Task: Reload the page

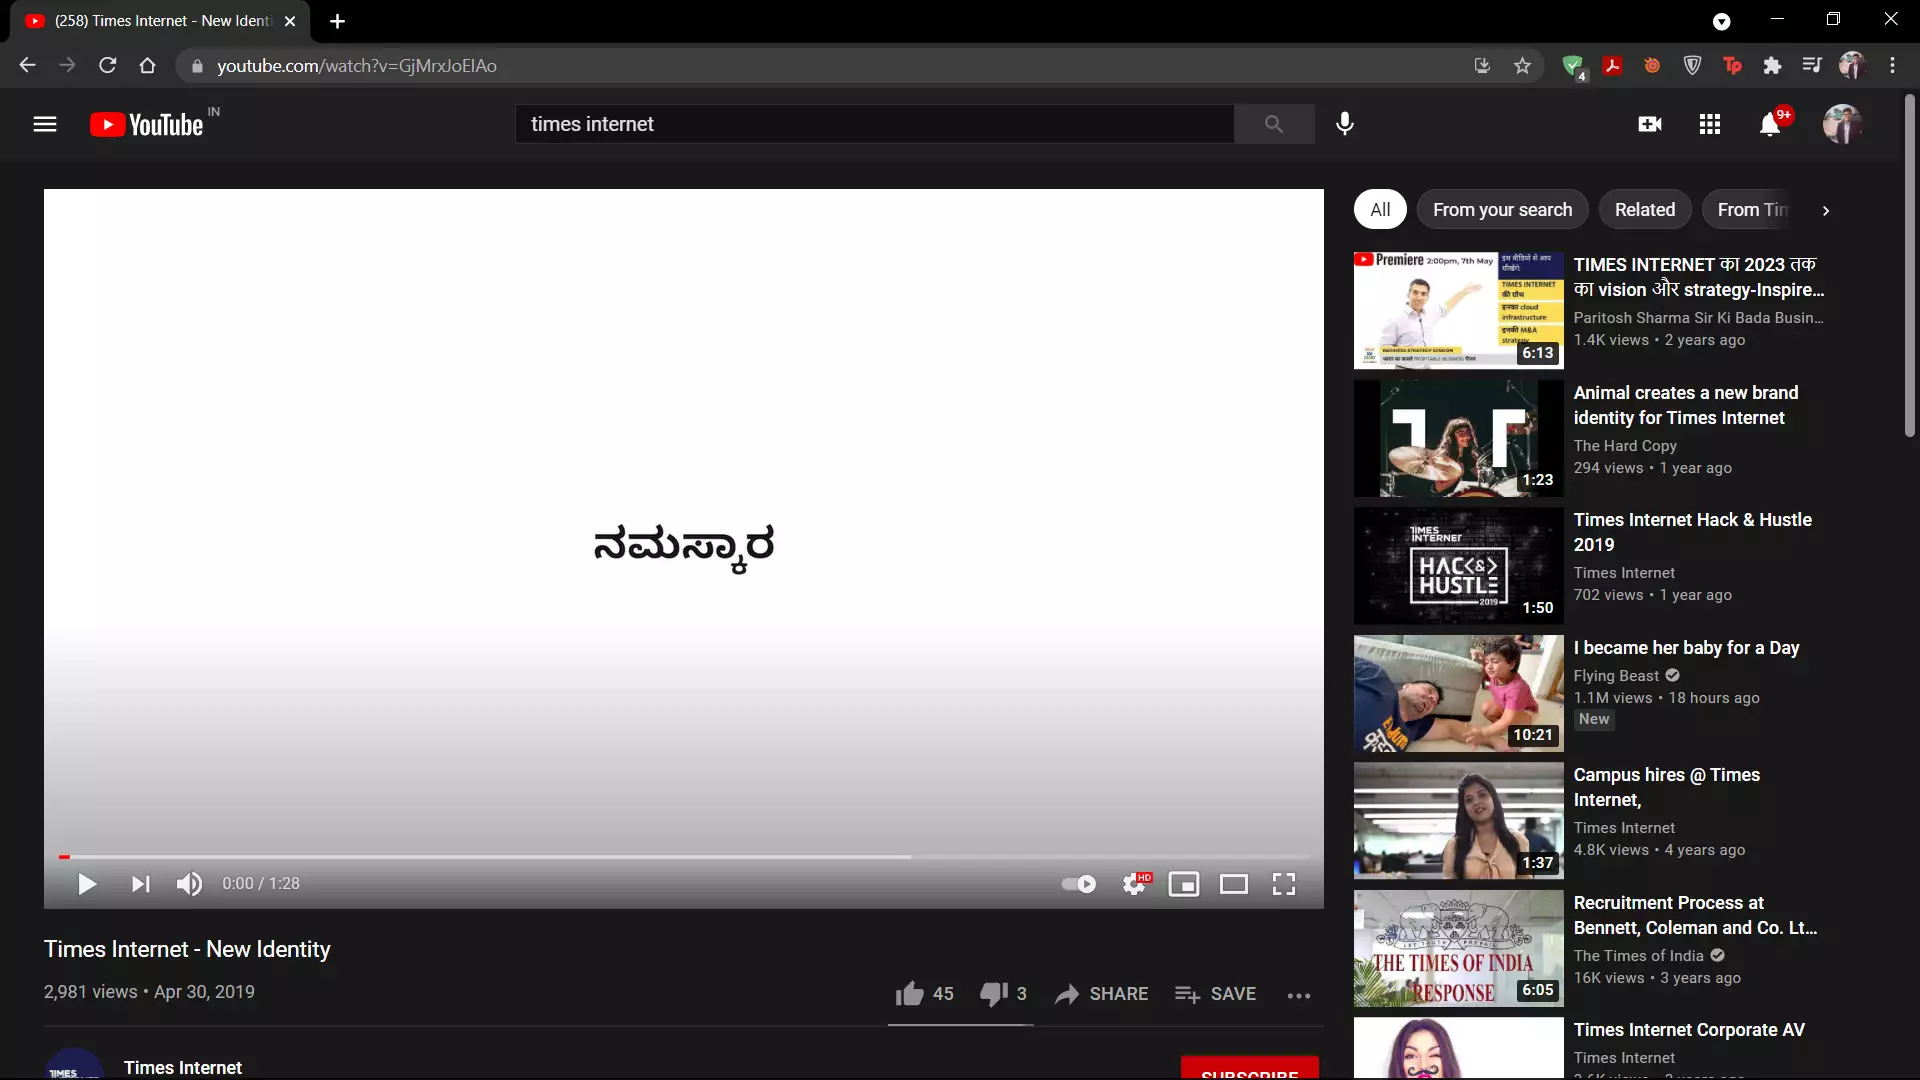Action: click(107, 66)
